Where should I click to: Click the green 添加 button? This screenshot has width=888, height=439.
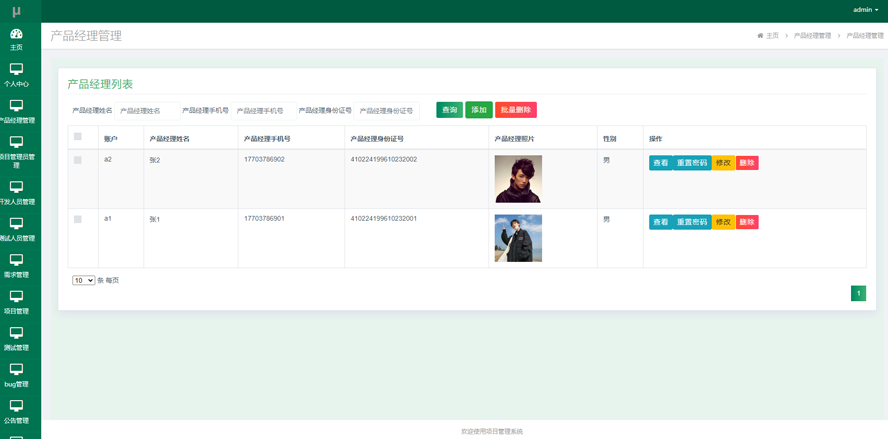click(x=479, y=110)
